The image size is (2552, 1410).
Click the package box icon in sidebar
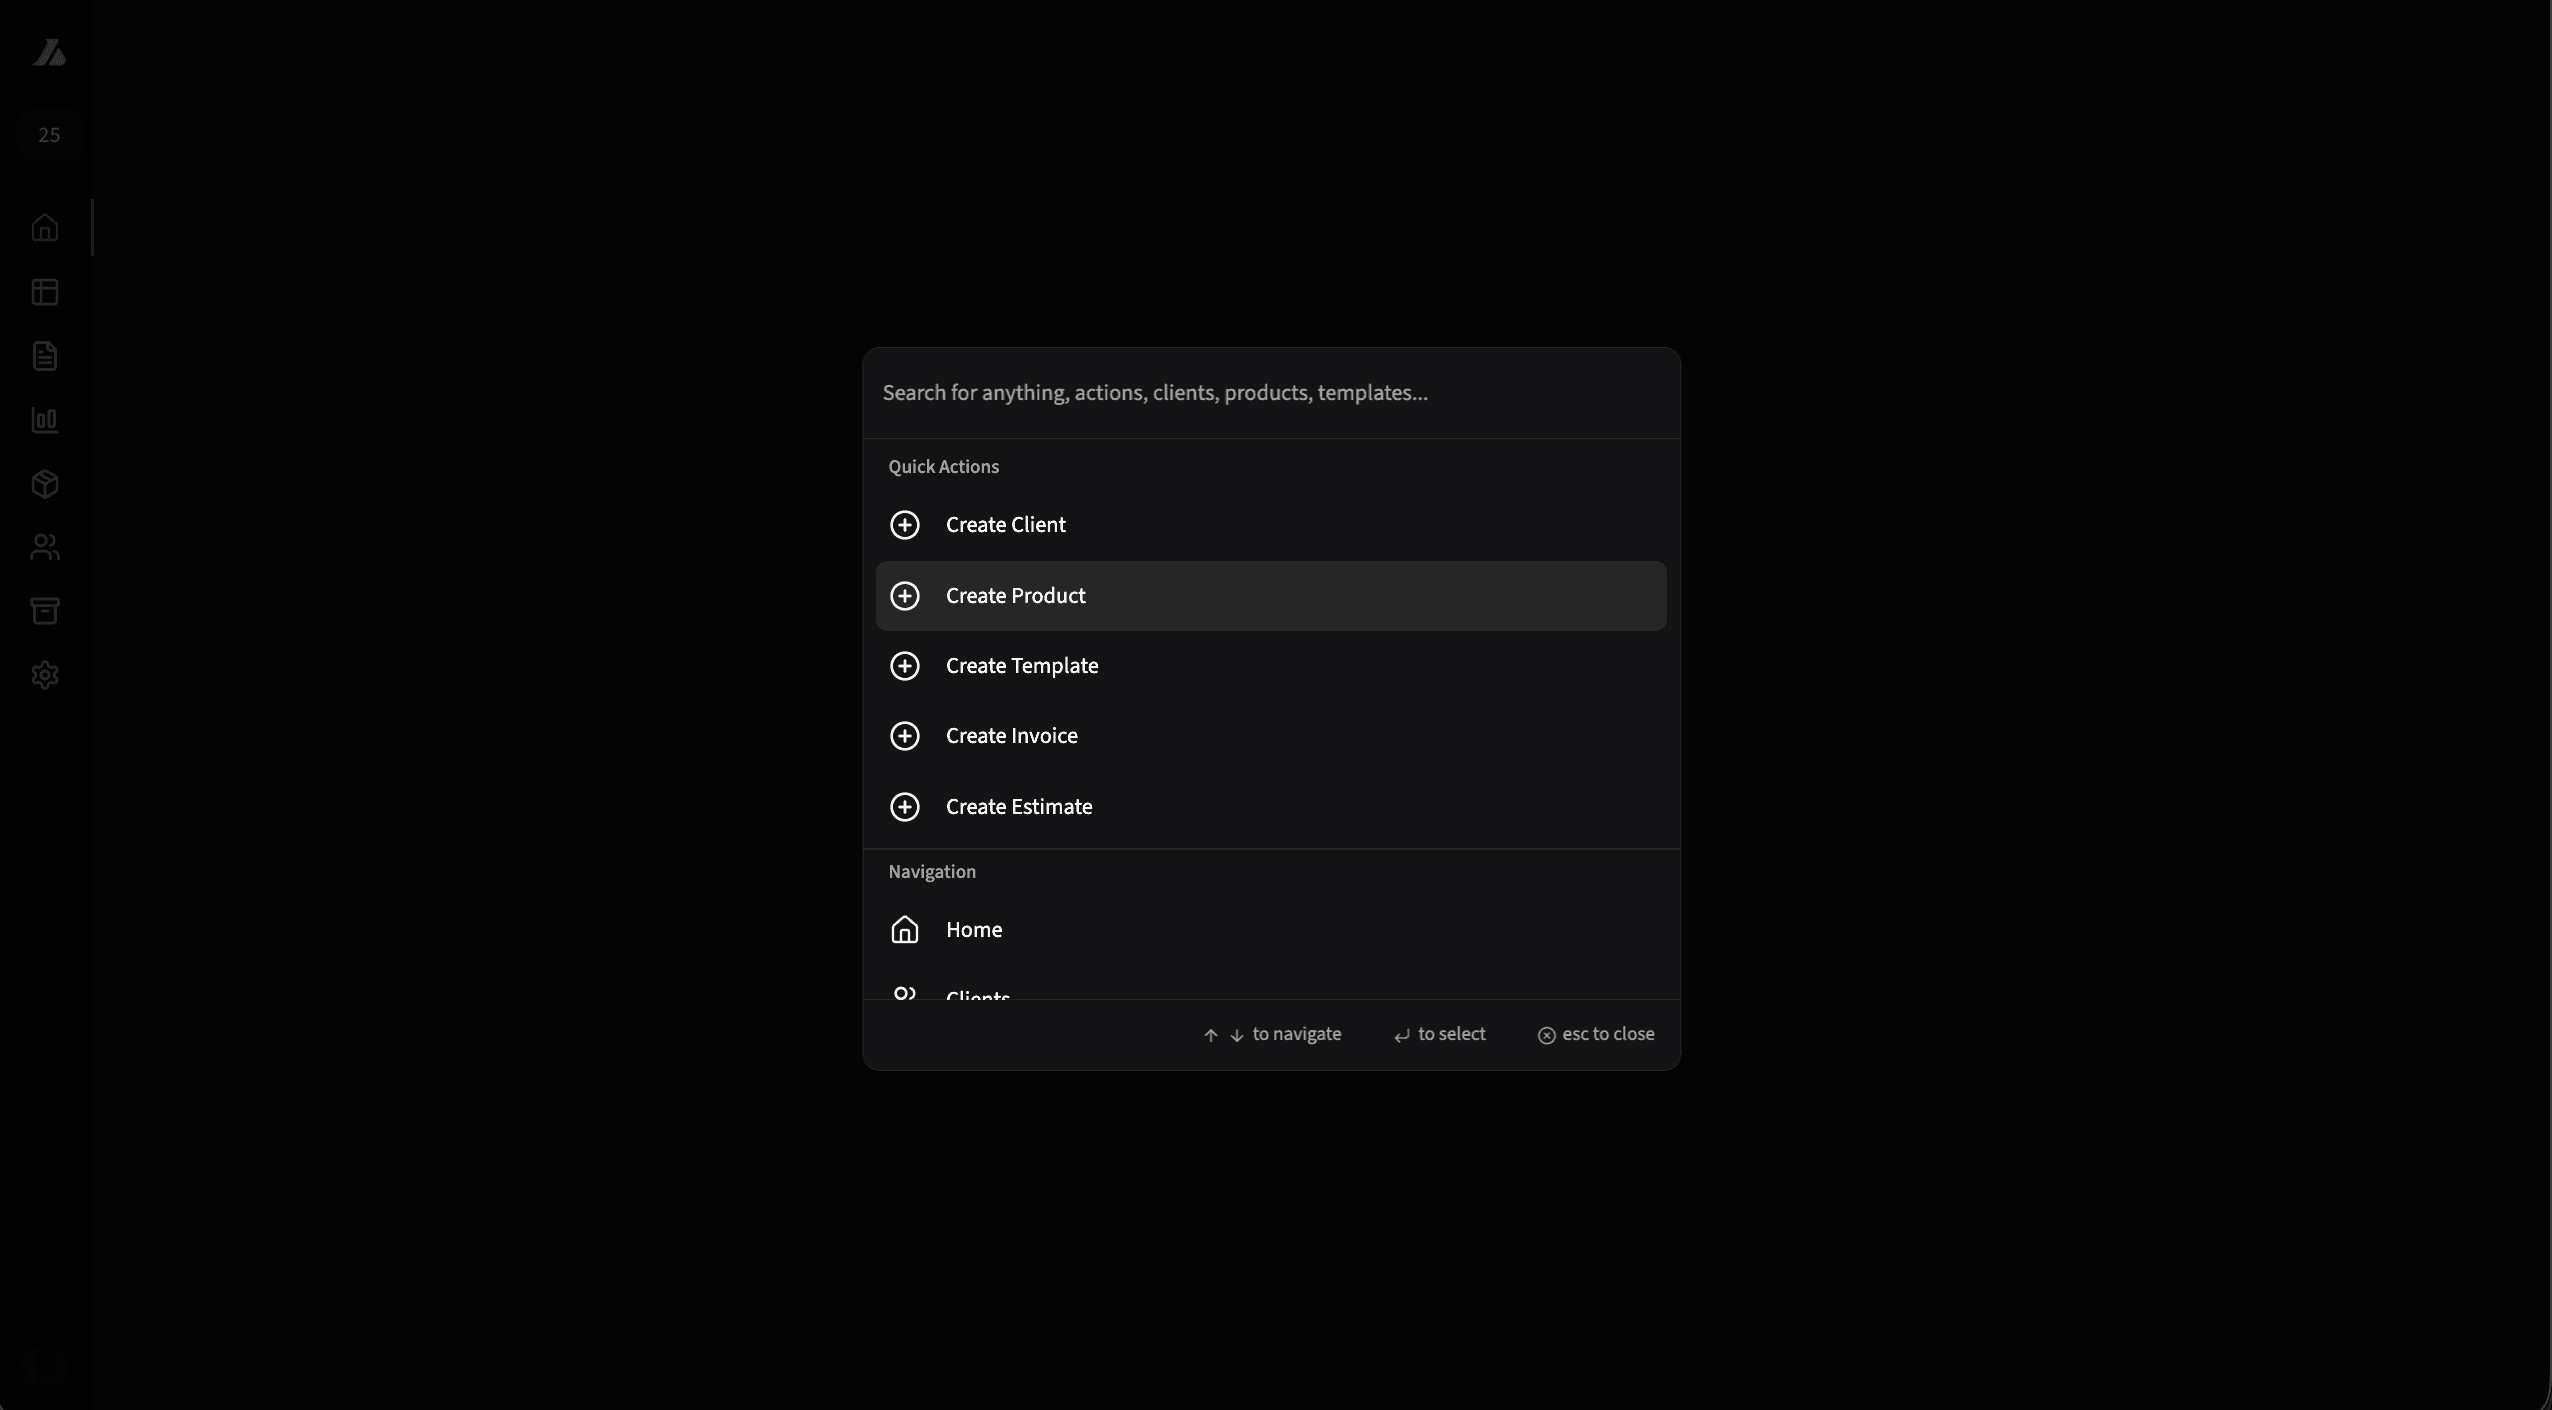[45, 484]
